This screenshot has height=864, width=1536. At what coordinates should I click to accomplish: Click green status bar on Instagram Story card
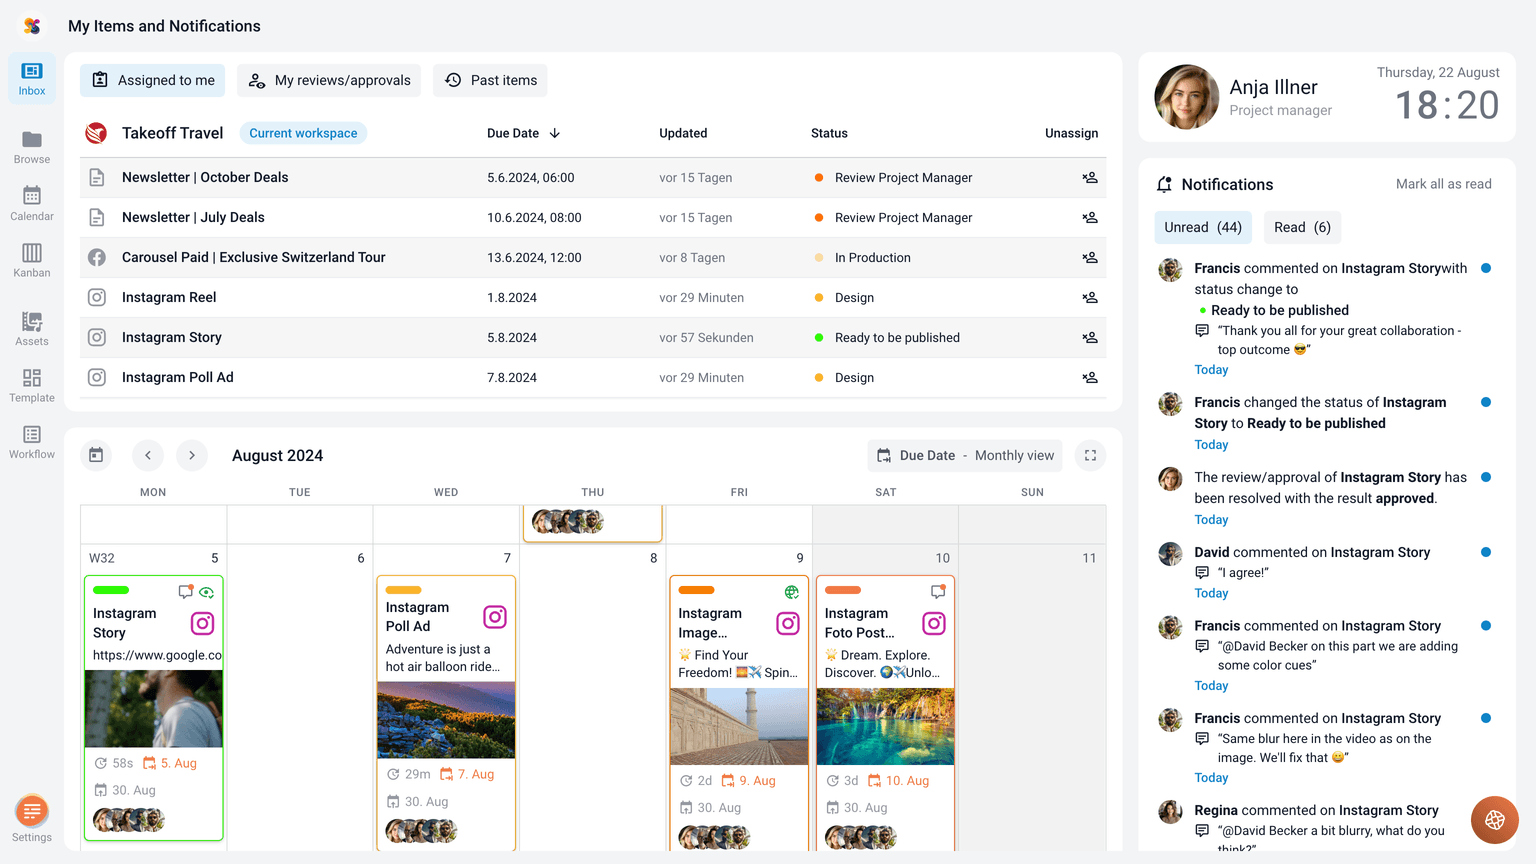click(x=111, y=590)
